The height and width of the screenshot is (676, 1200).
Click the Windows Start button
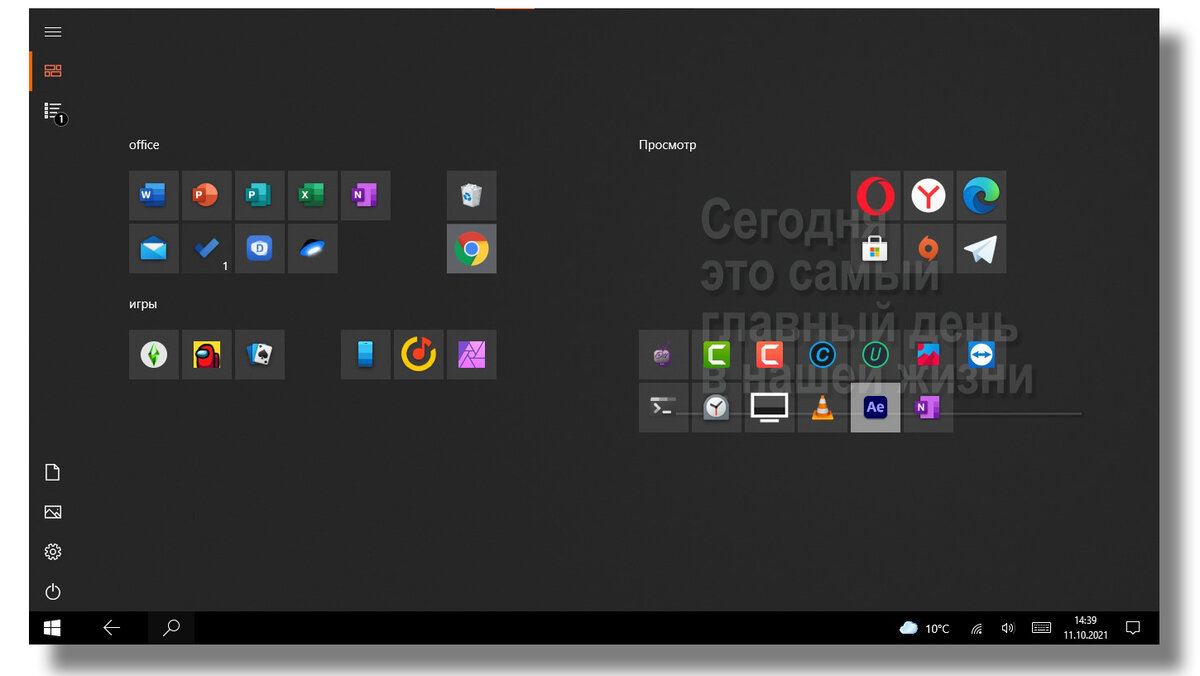pos(52,628)
